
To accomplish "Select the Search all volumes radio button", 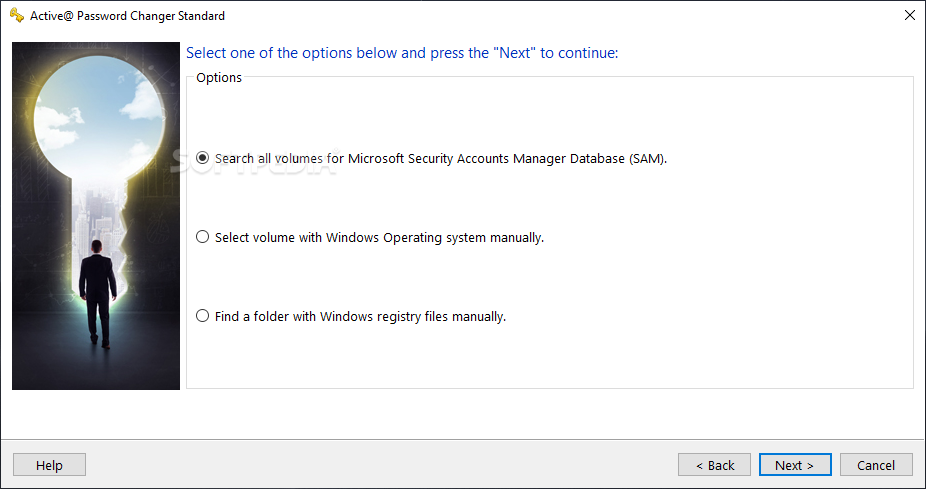I will [203, 158].
